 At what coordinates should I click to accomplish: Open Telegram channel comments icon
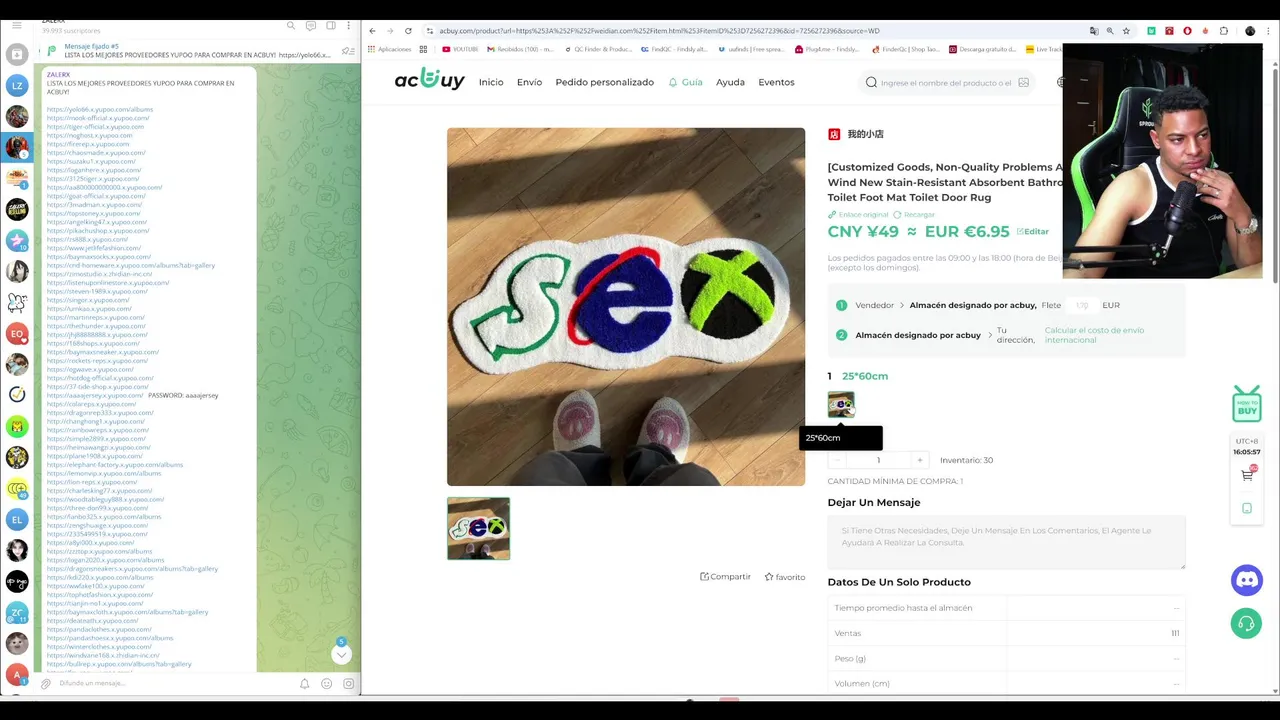311,25
